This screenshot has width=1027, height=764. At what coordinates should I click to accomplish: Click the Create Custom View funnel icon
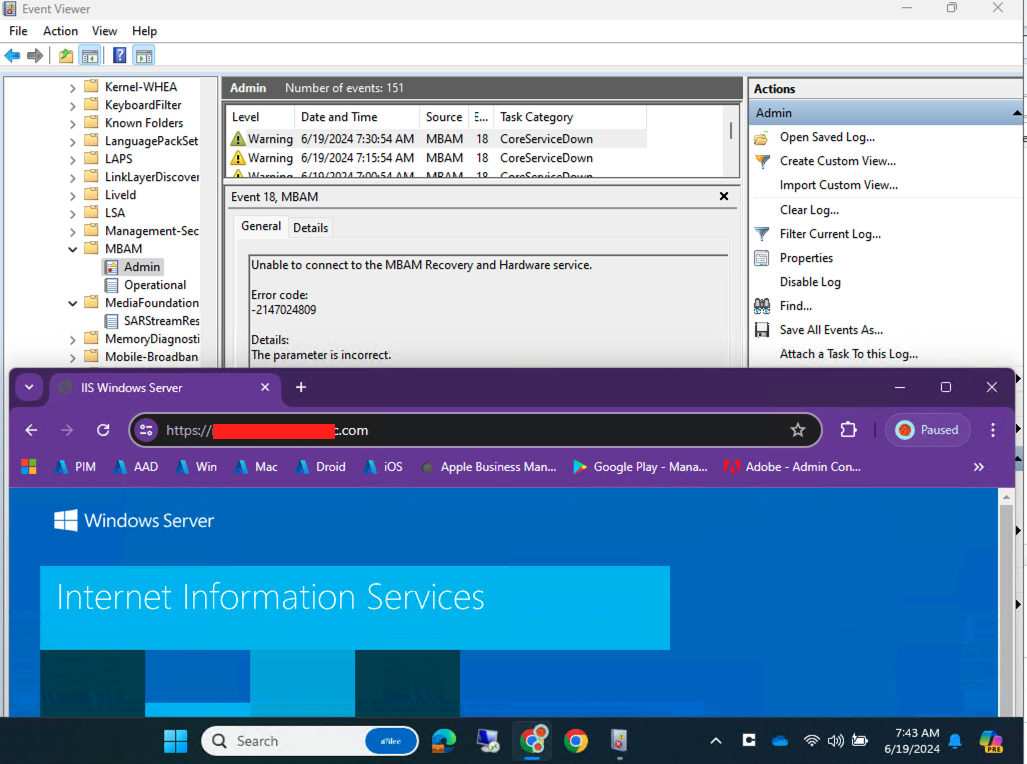tap(762, 161)
